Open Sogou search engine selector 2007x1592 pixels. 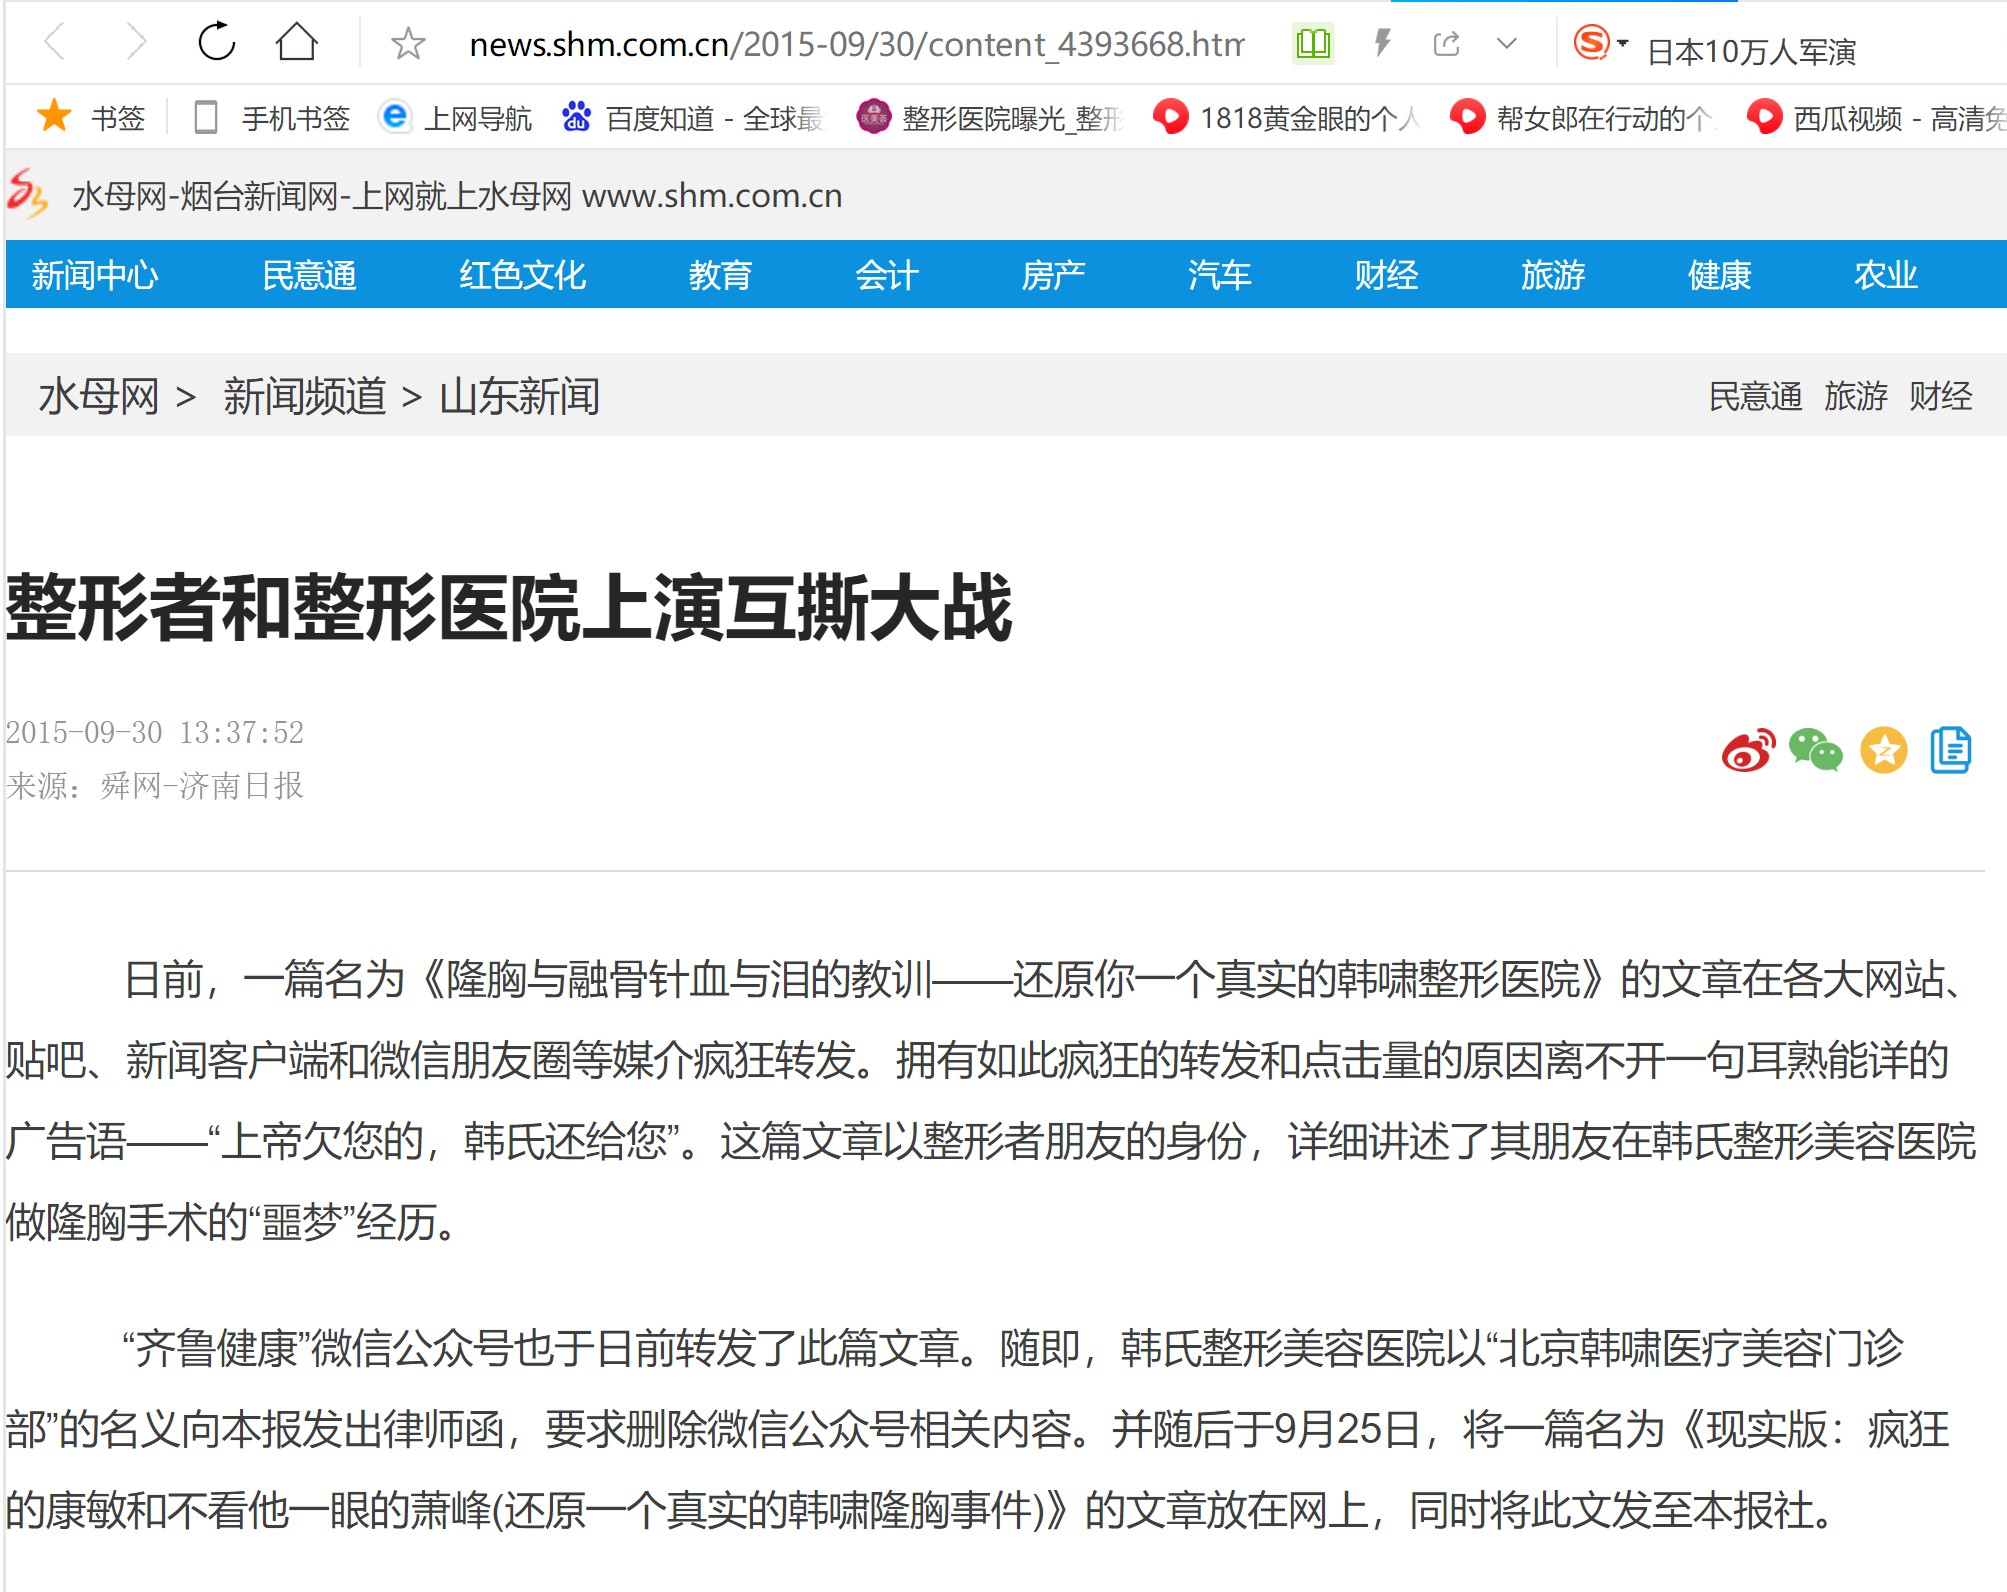pyautogui.click(x=1600, y=43)
